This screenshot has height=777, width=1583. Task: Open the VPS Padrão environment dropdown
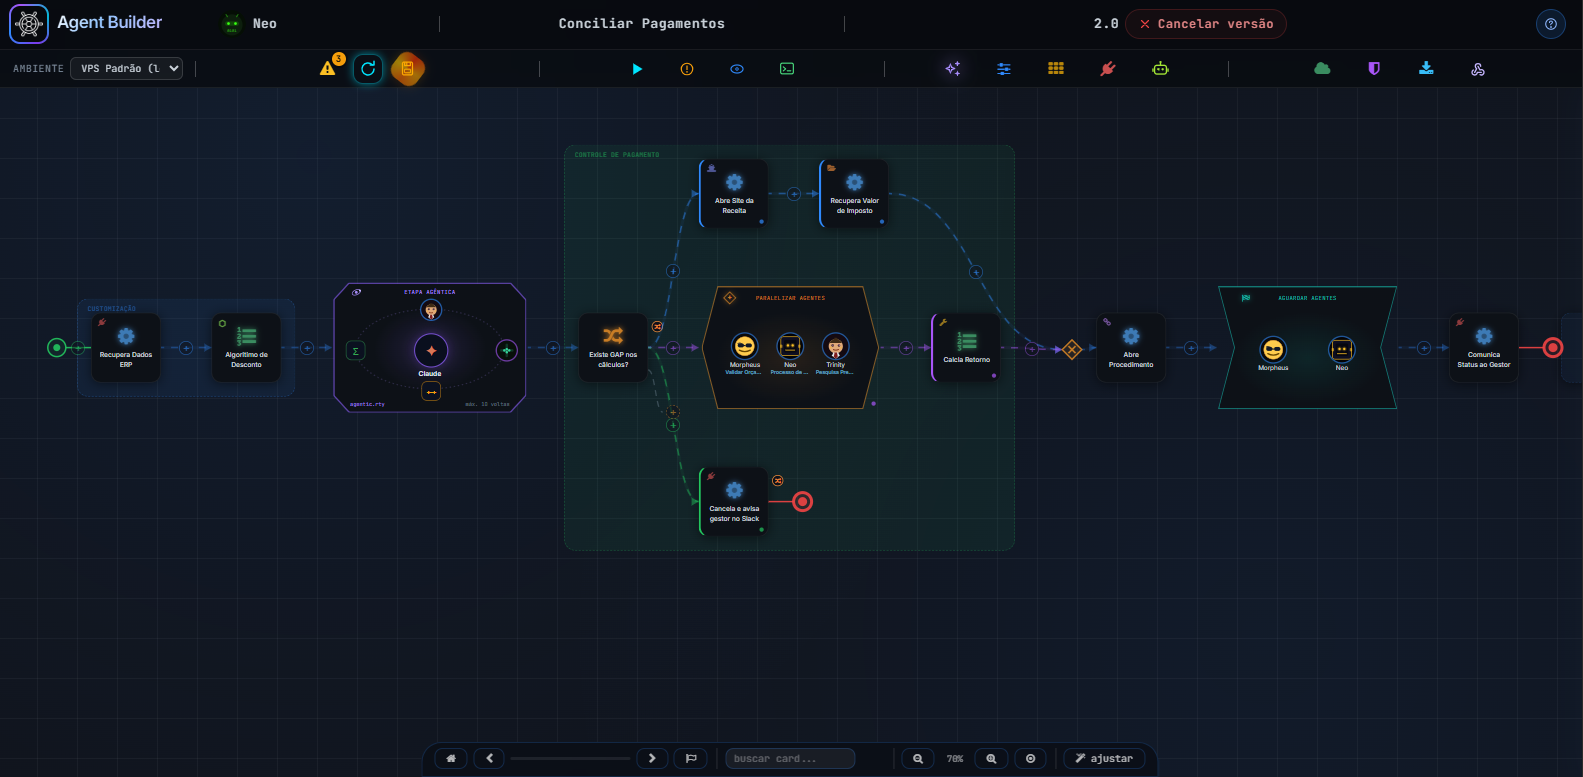[x=127, y=68]
